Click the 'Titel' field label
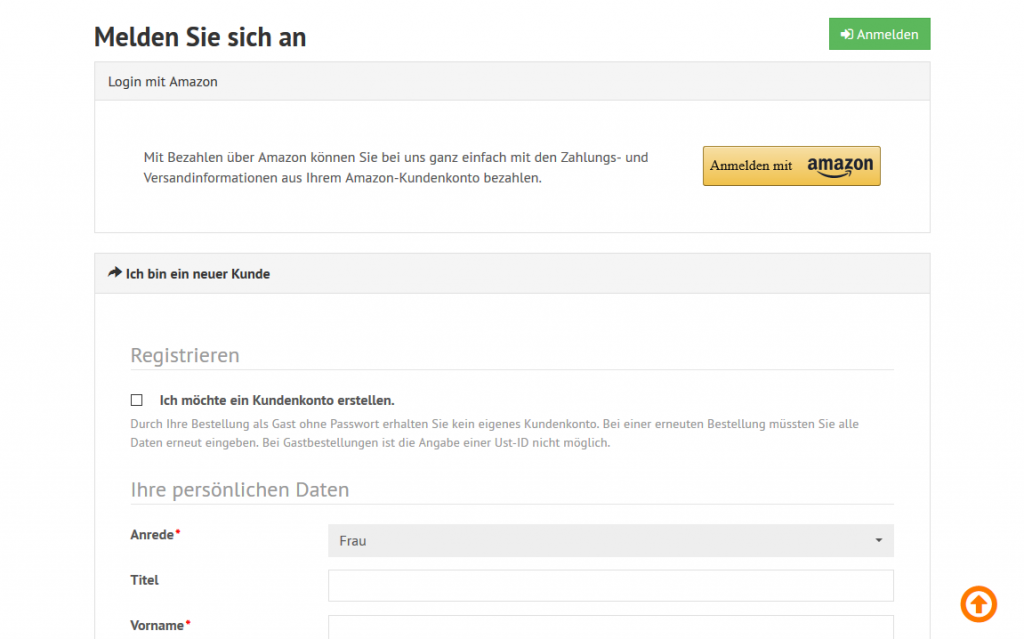 [145, 580]
